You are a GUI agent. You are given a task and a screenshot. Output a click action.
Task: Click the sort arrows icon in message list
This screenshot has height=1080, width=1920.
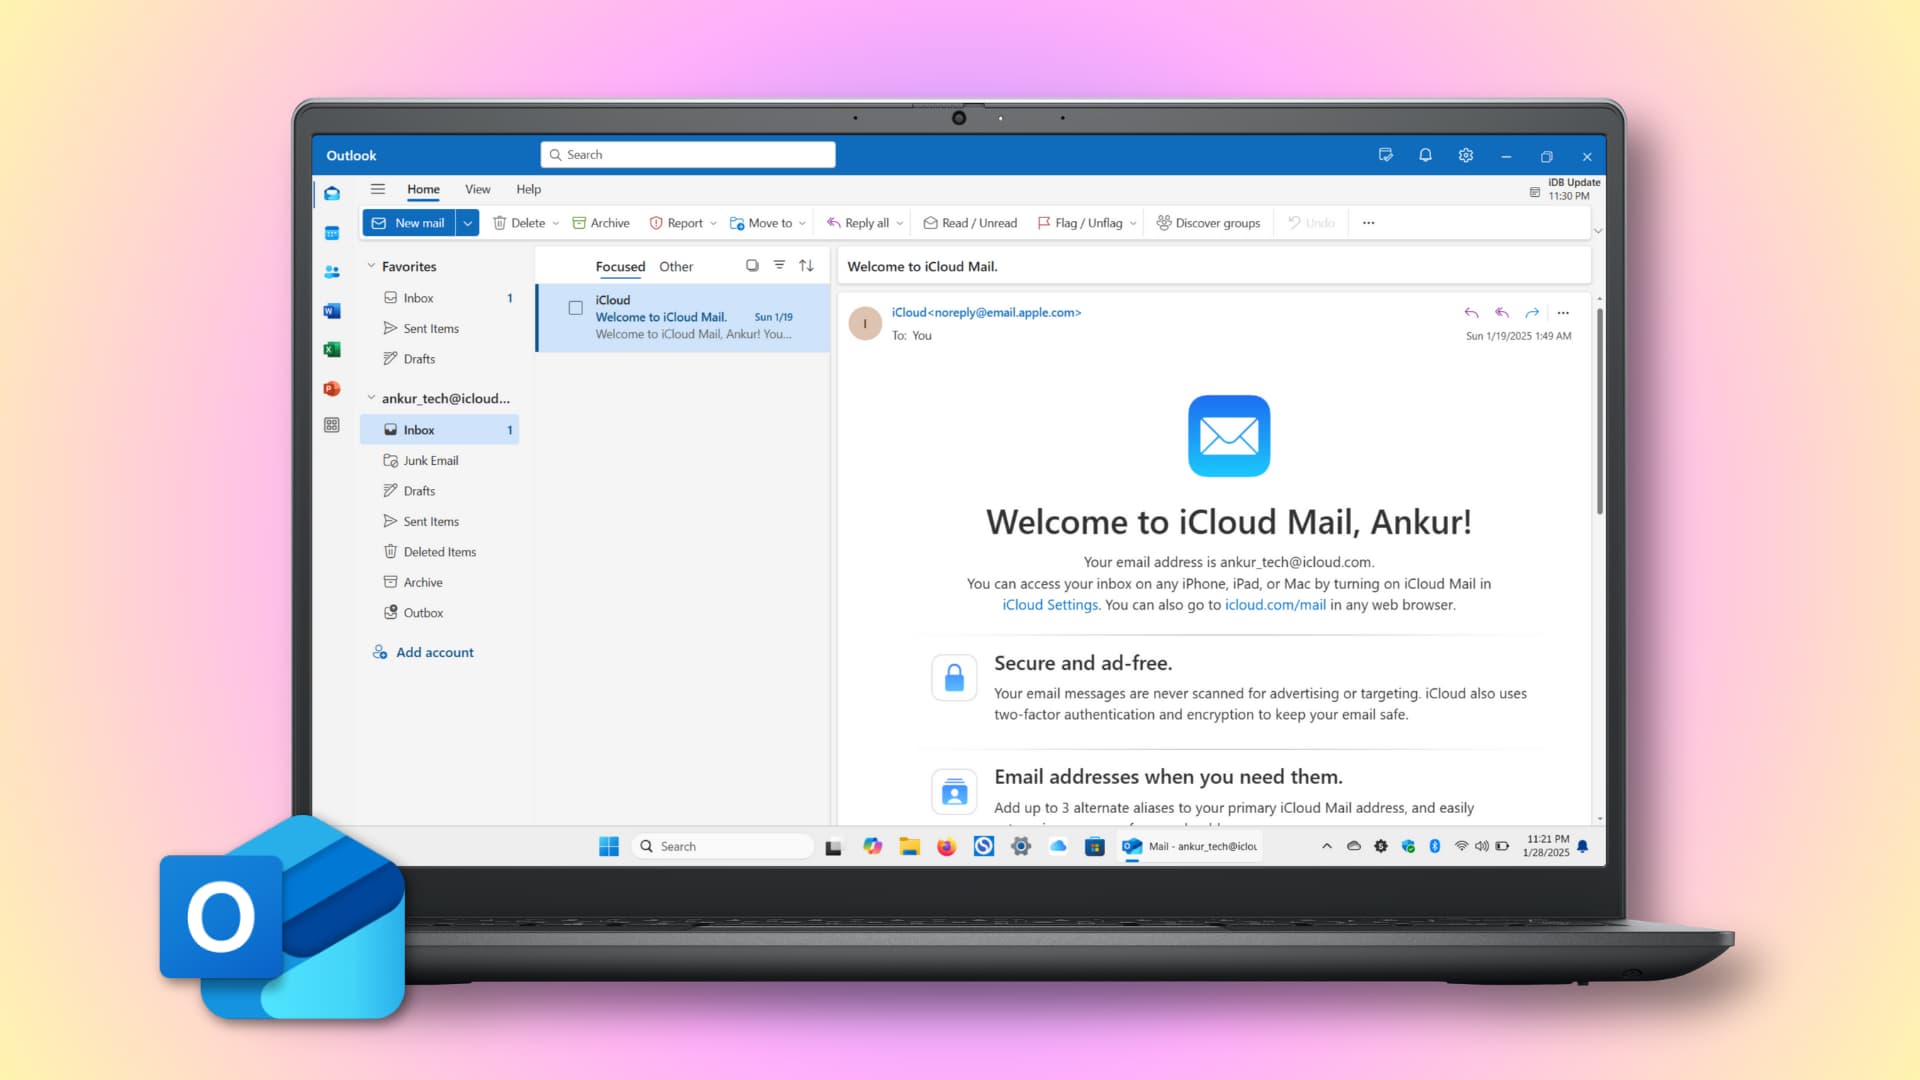806,265
